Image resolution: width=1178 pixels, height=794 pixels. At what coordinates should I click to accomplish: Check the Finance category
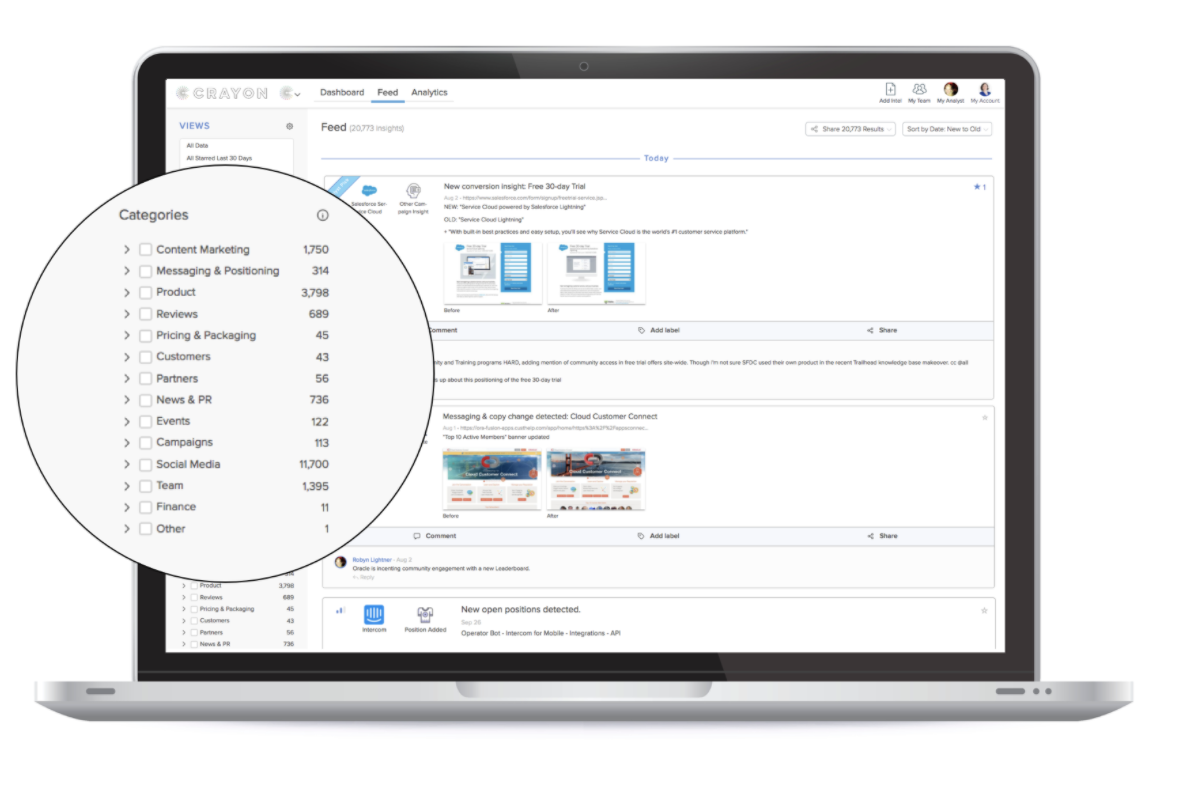pyautogui.click(x=146, y=507)
